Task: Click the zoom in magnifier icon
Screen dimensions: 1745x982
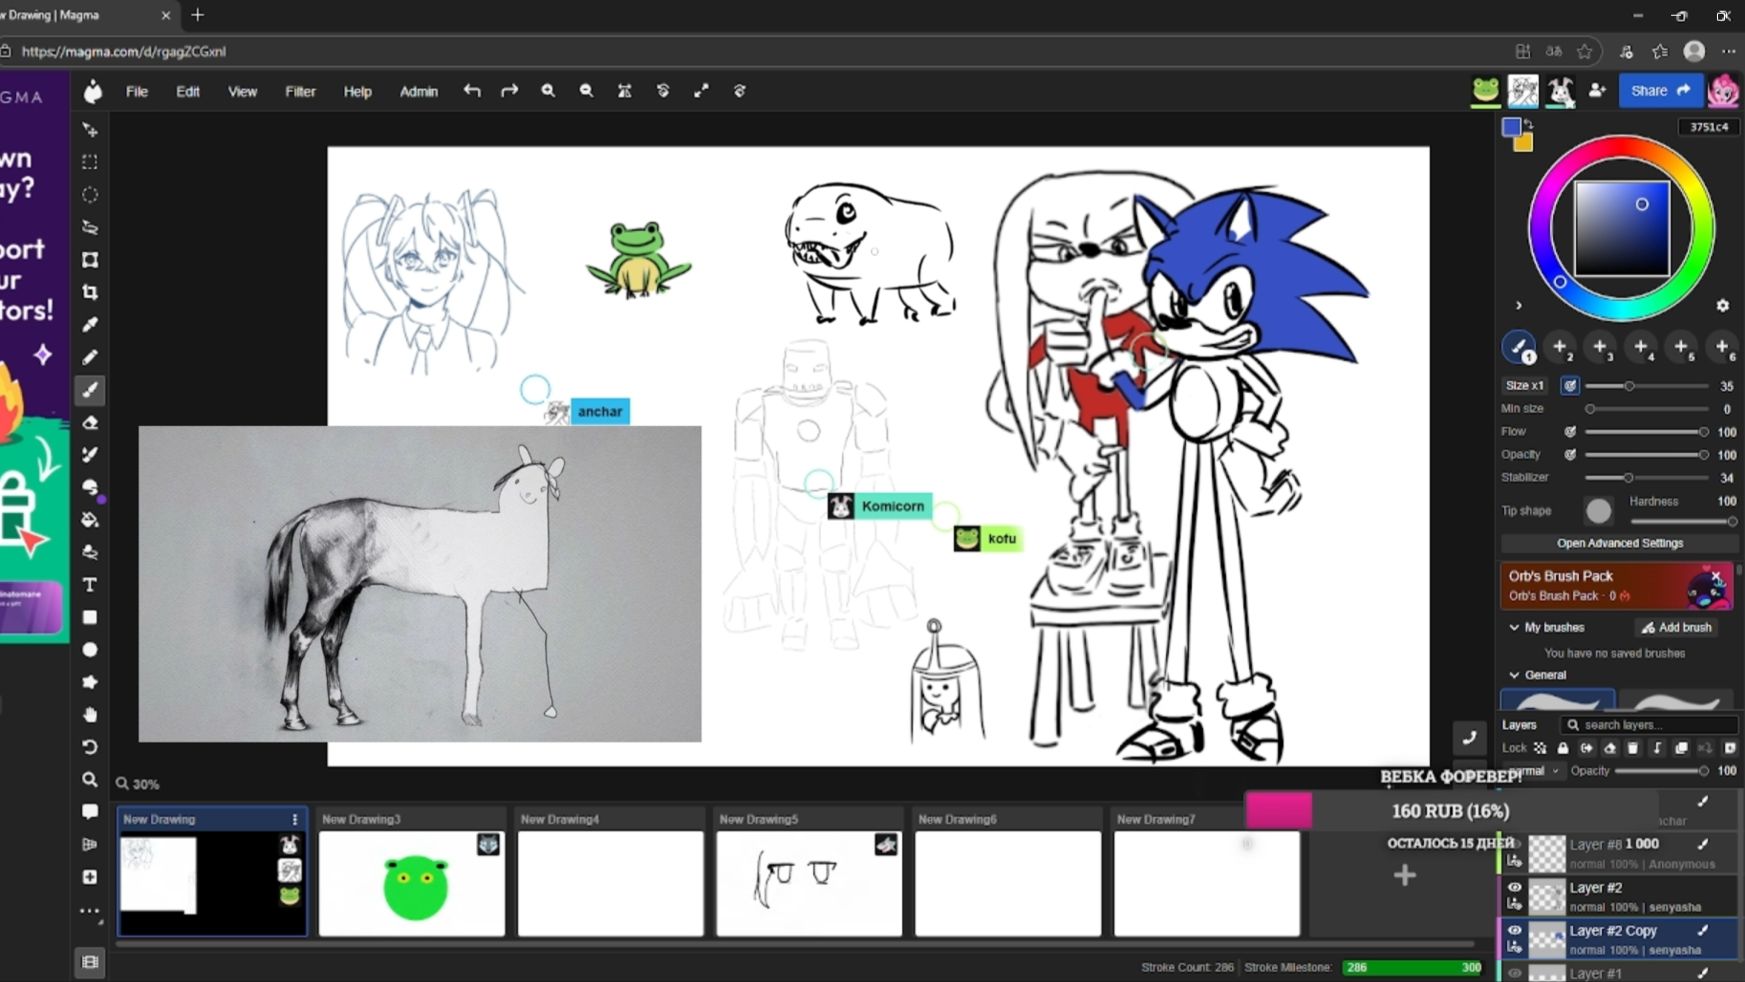Action: point(548,91)
